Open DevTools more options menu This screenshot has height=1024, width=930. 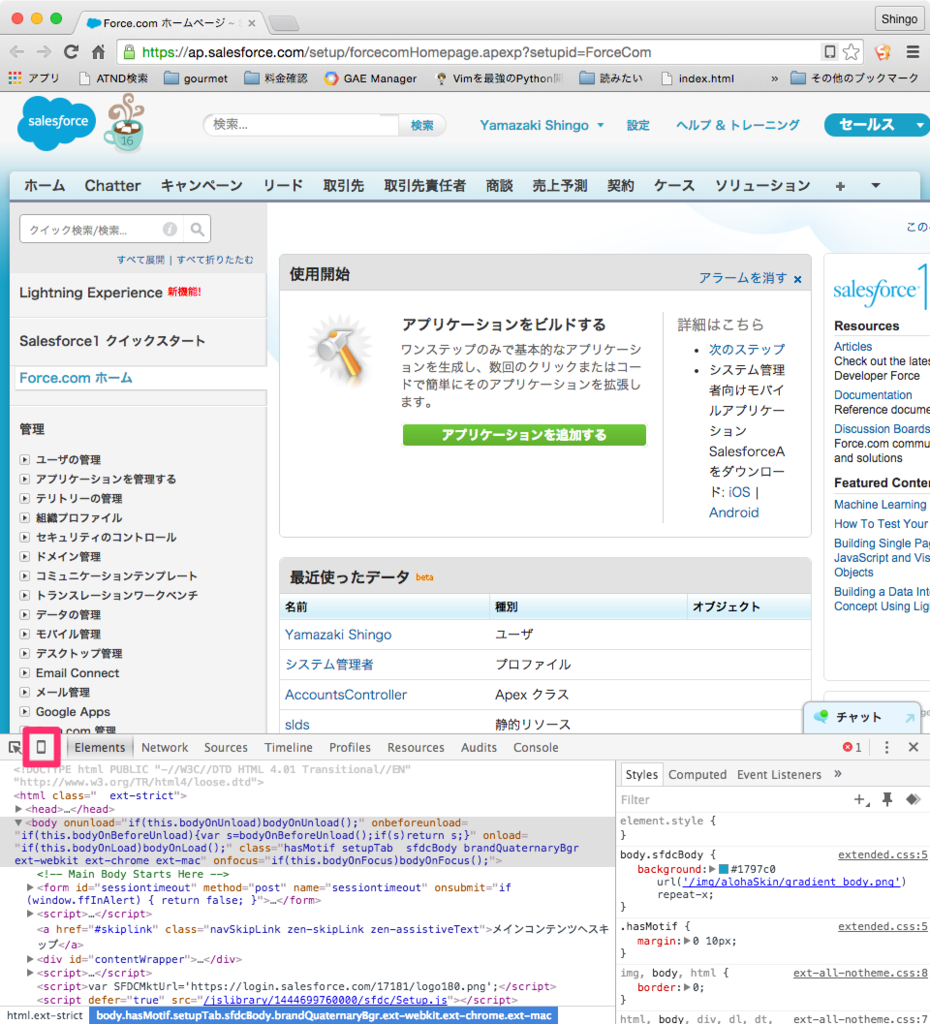click(886, 747)
